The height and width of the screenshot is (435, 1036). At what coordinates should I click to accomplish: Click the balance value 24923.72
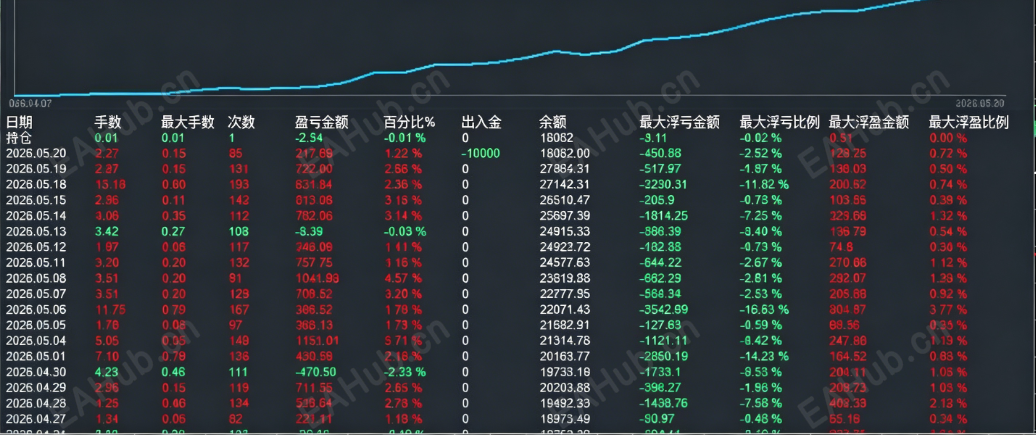(564, 247)
